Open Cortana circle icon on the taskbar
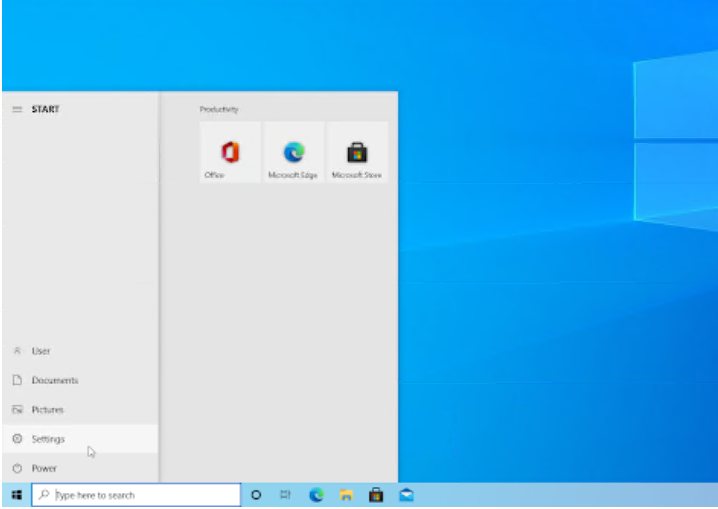 pos(256,495)
